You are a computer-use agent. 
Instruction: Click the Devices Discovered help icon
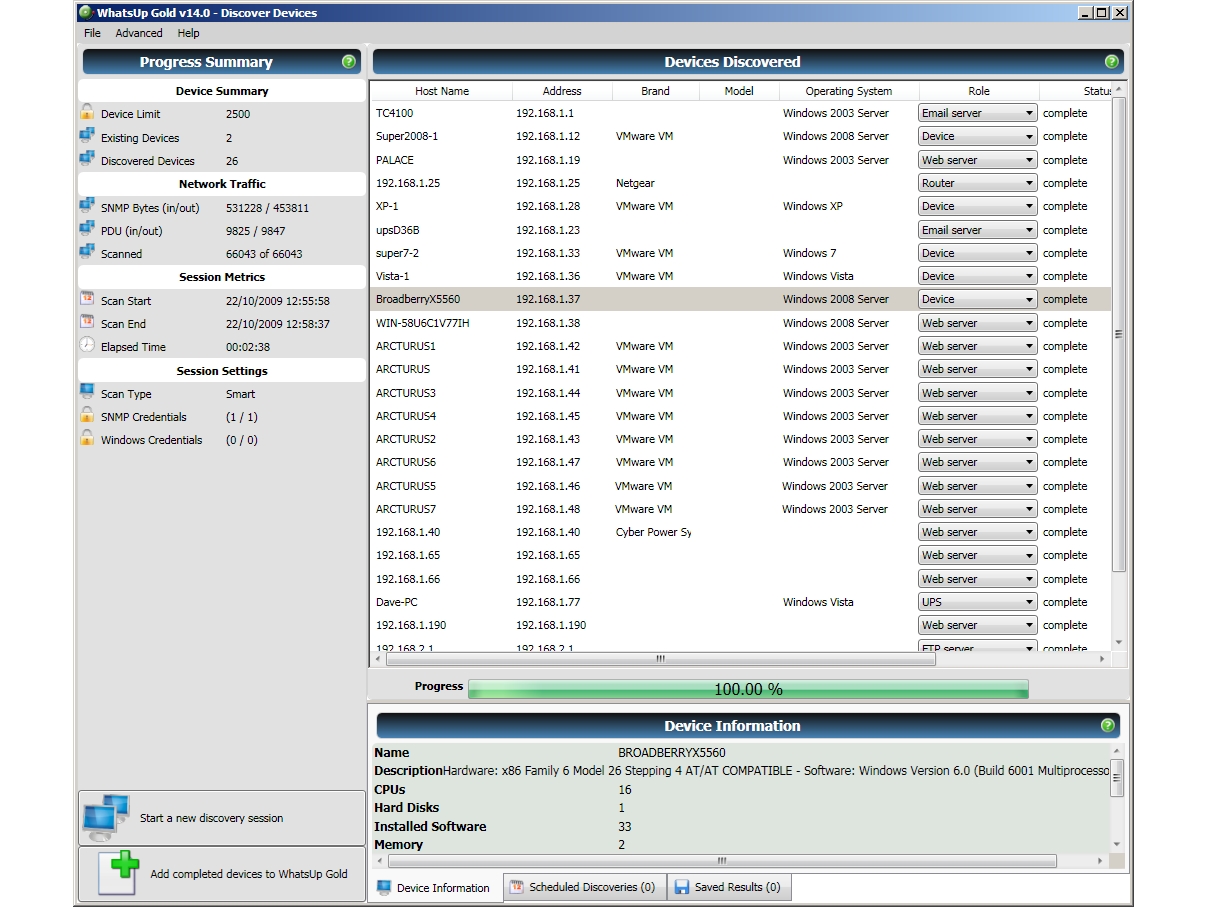[1111, 62]
